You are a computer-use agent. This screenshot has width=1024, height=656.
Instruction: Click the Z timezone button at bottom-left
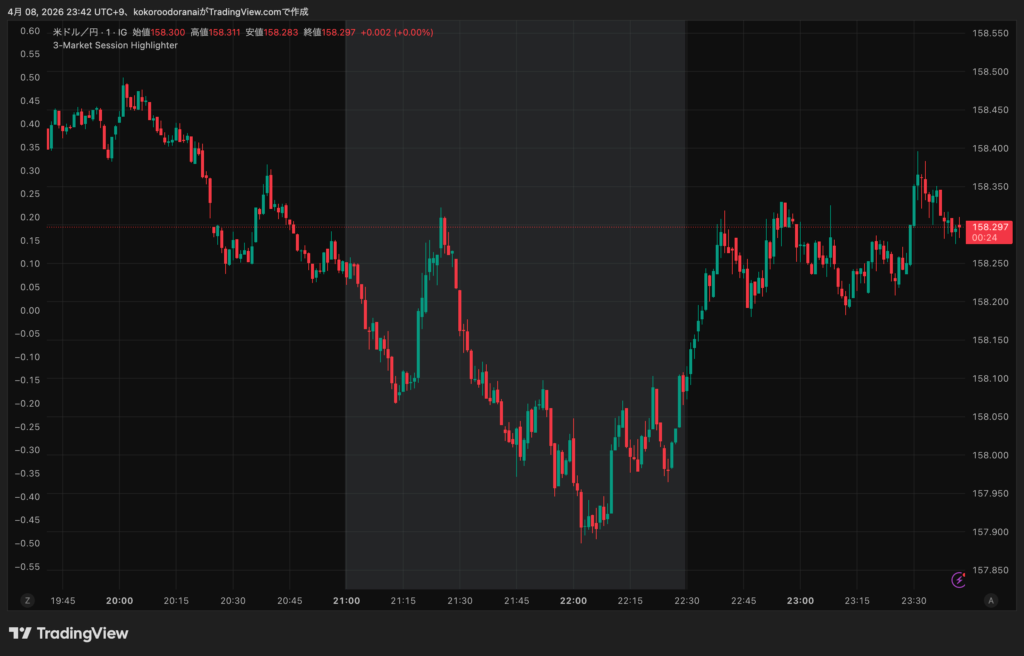tap(28, 600)
